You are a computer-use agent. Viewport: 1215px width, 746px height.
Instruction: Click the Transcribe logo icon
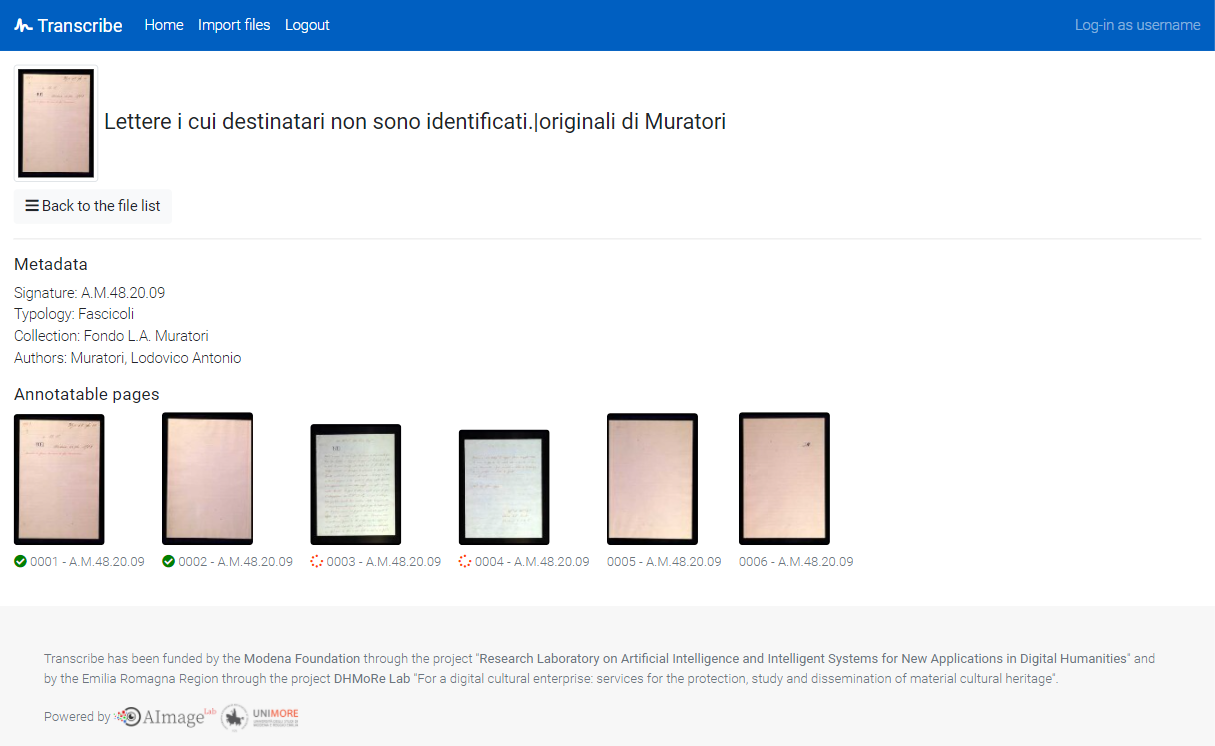click(23, 25)
